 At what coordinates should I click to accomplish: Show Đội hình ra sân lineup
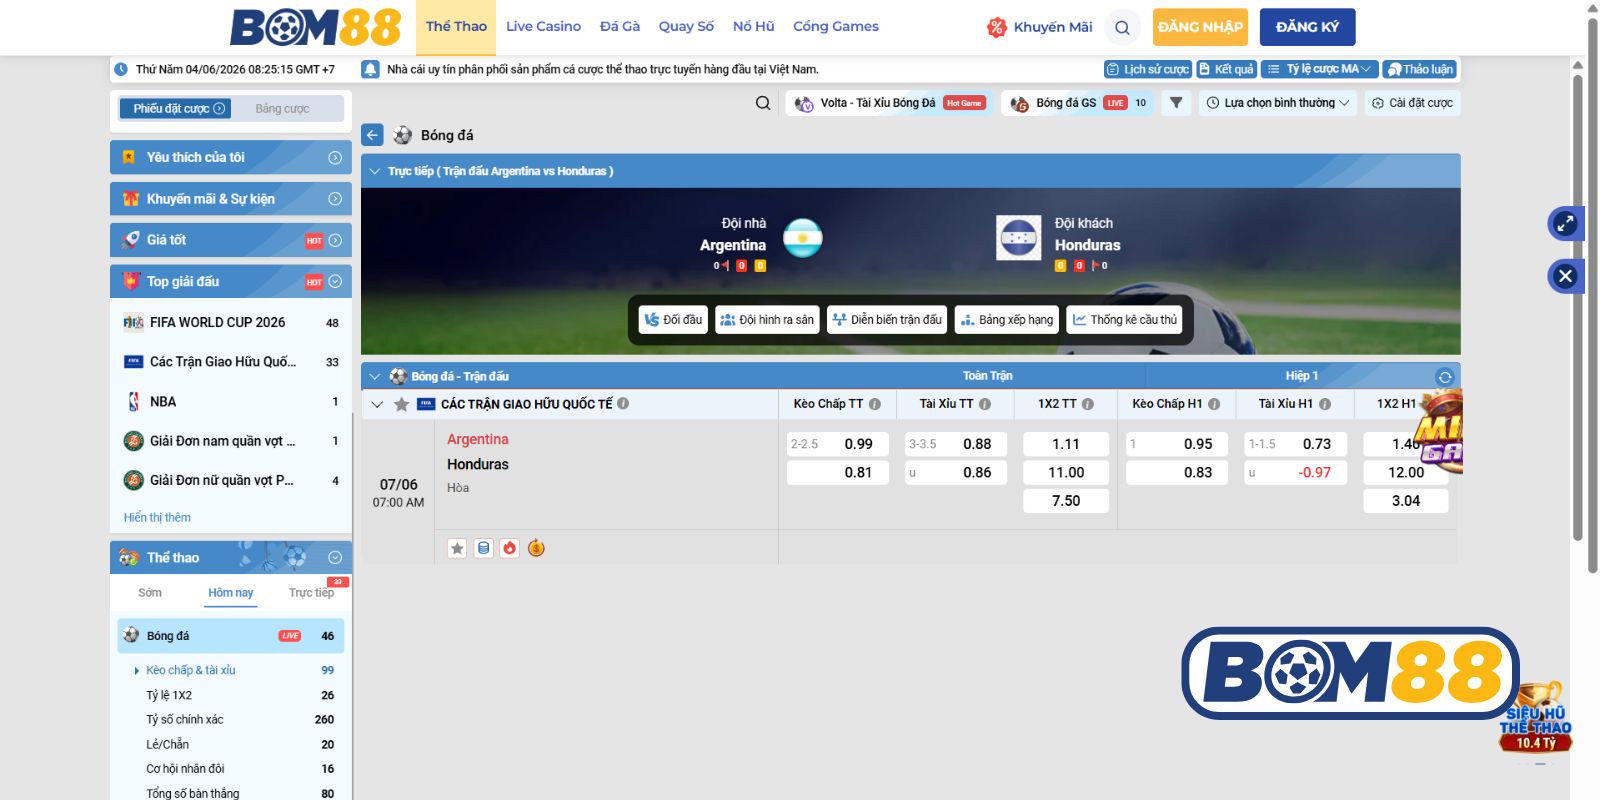coord(767,320)
